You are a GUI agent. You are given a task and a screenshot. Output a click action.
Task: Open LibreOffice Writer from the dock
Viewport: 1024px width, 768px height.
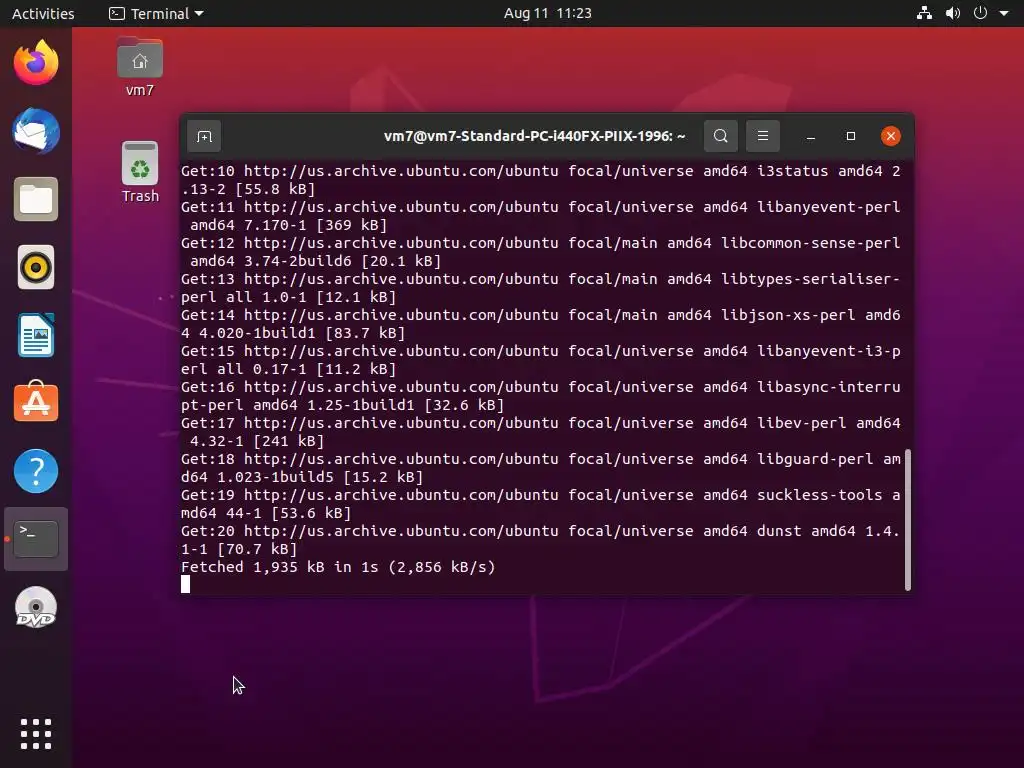coord(36,335)
